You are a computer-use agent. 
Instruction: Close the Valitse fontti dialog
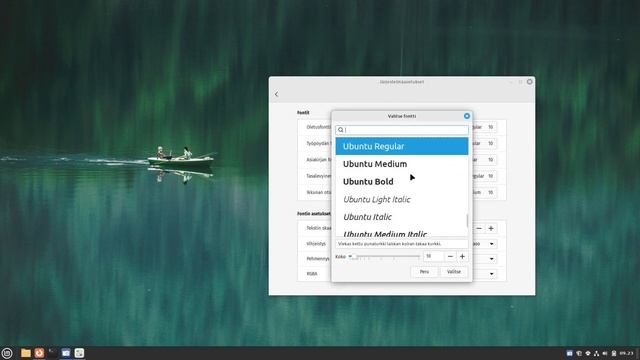pos(467,116)
